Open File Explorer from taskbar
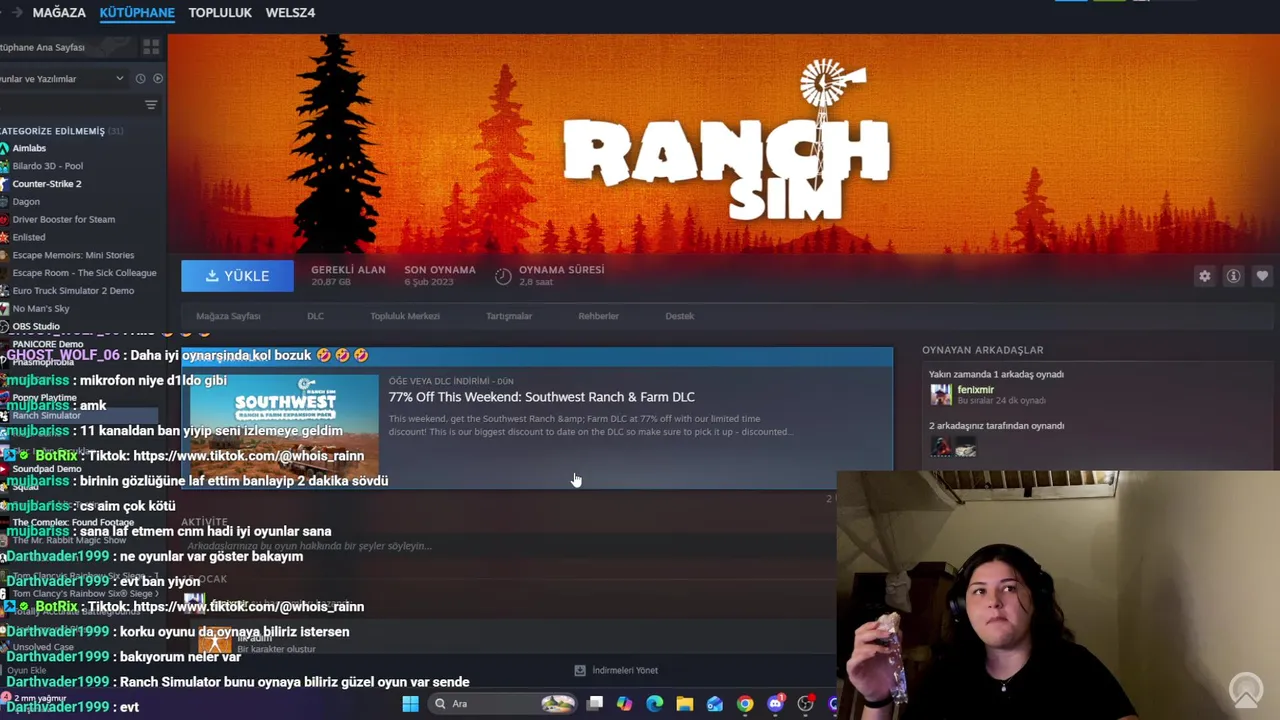The width and height of the screenshot is (1280, 720). pos(684,704)
